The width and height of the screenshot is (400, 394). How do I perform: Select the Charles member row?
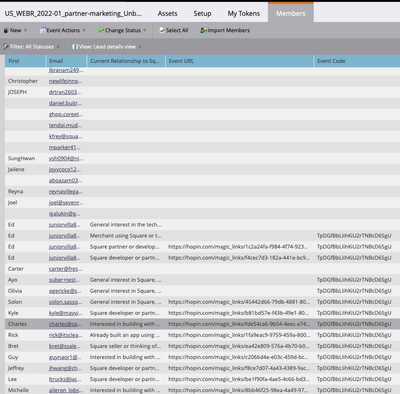tap(202, 324)
